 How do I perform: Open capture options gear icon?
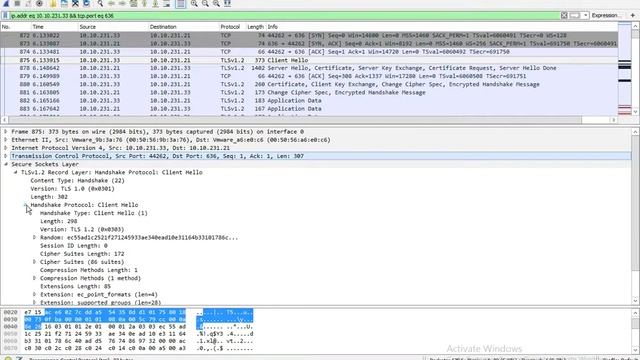click(39, 3)
